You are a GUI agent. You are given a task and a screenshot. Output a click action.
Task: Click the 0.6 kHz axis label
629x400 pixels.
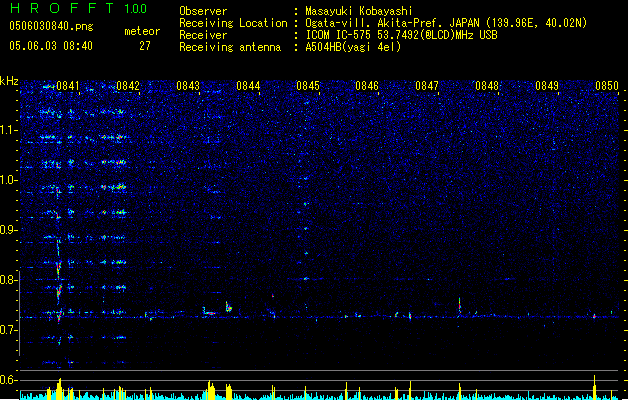[9, 380]
